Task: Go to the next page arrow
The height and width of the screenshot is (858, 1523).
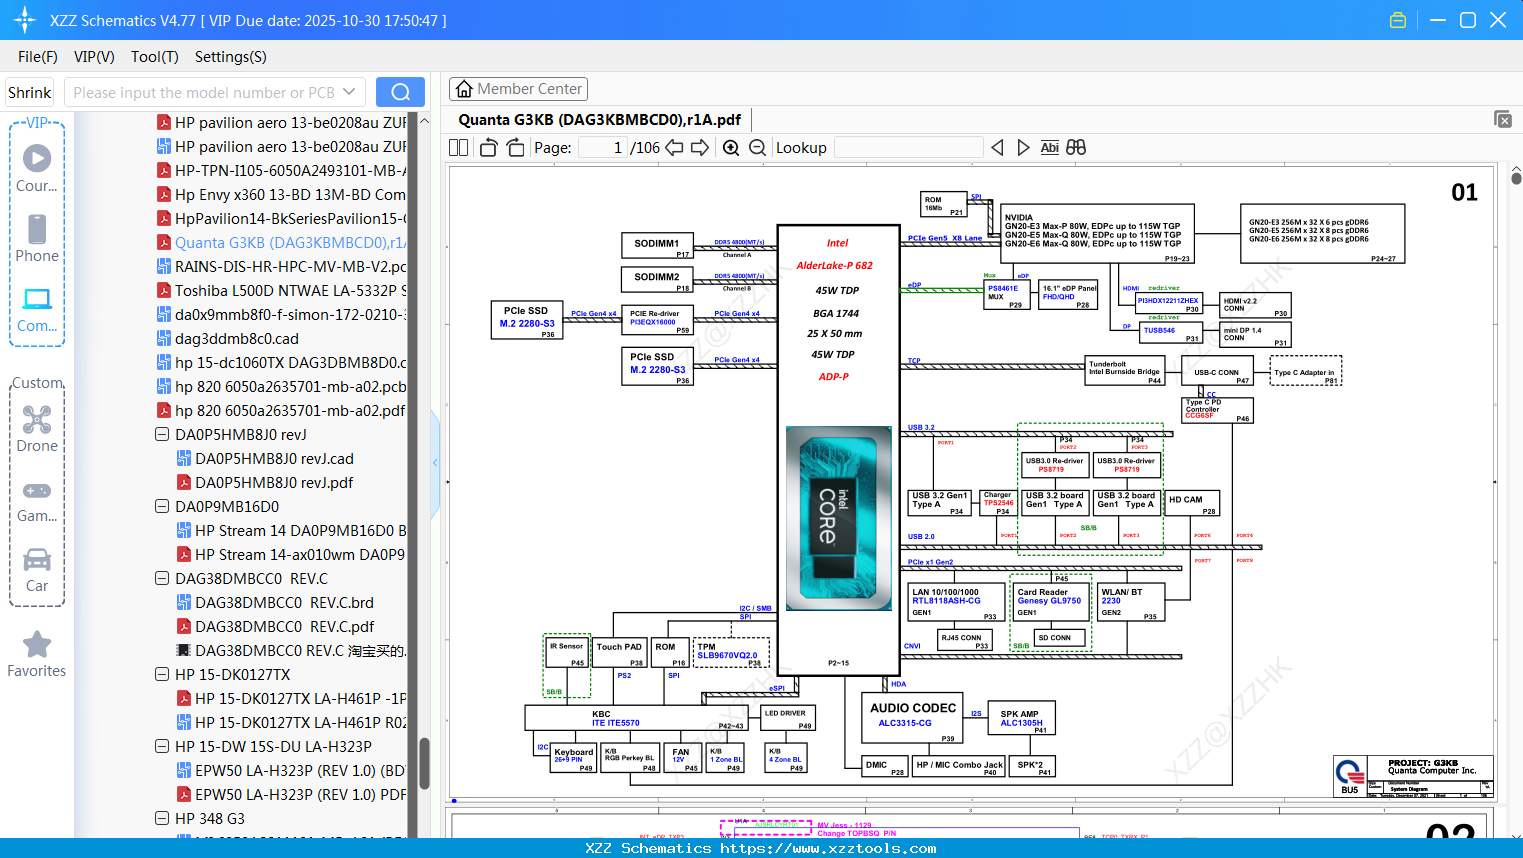Action: tap(700, 147)
